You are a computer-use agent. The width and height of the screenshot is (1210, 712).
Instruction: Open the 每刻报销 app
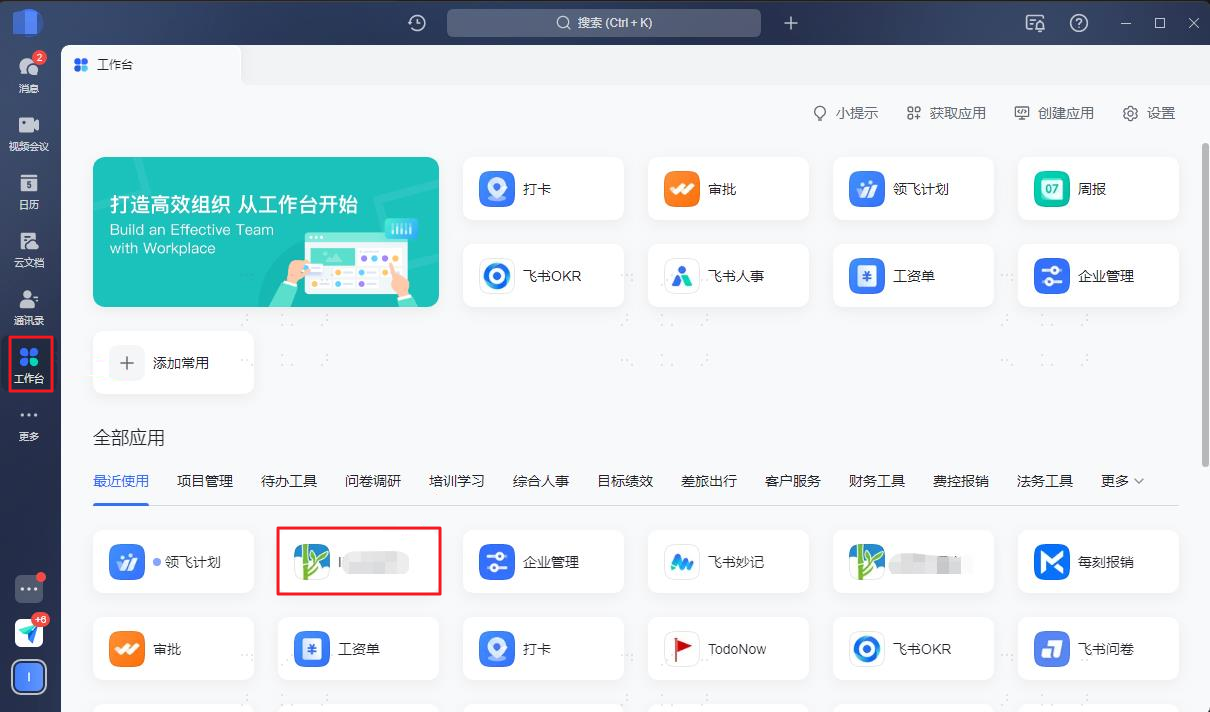click(1098, 562)
